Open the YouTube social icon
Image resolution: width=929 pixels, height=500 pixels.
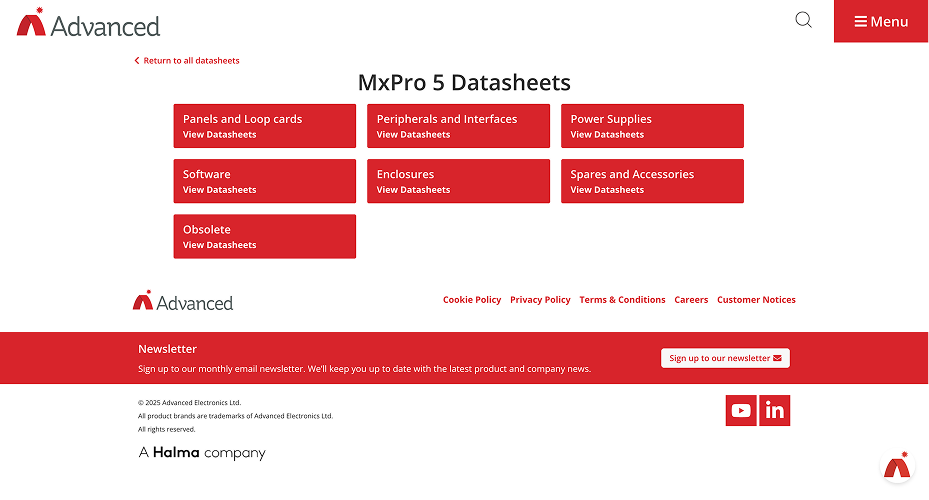point(741,411)
